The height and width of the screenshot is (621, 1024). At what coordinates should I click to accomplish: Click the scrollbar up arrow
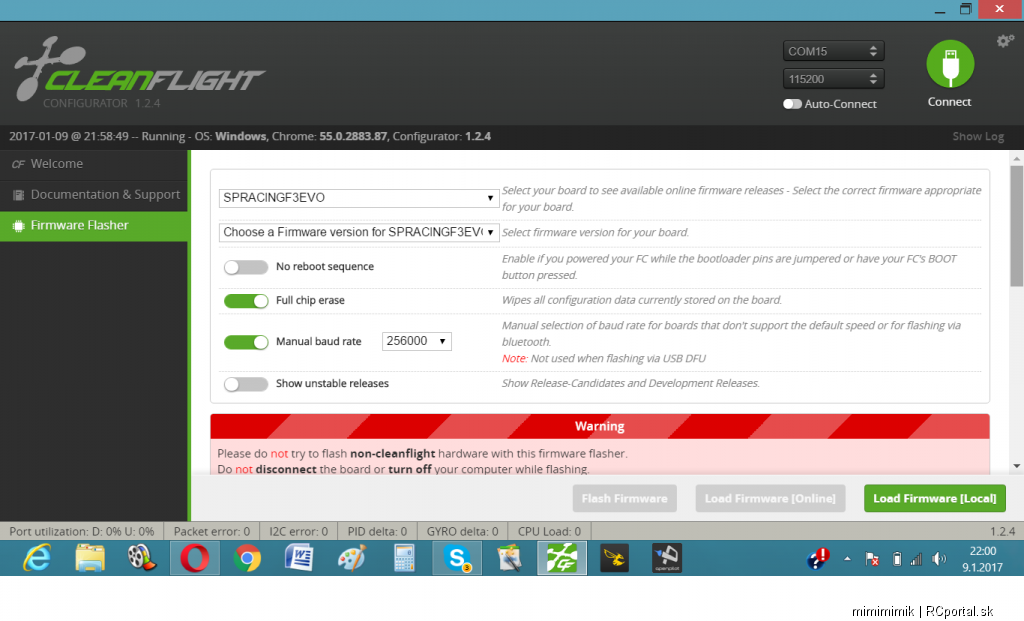click(x=1016, y=158)
